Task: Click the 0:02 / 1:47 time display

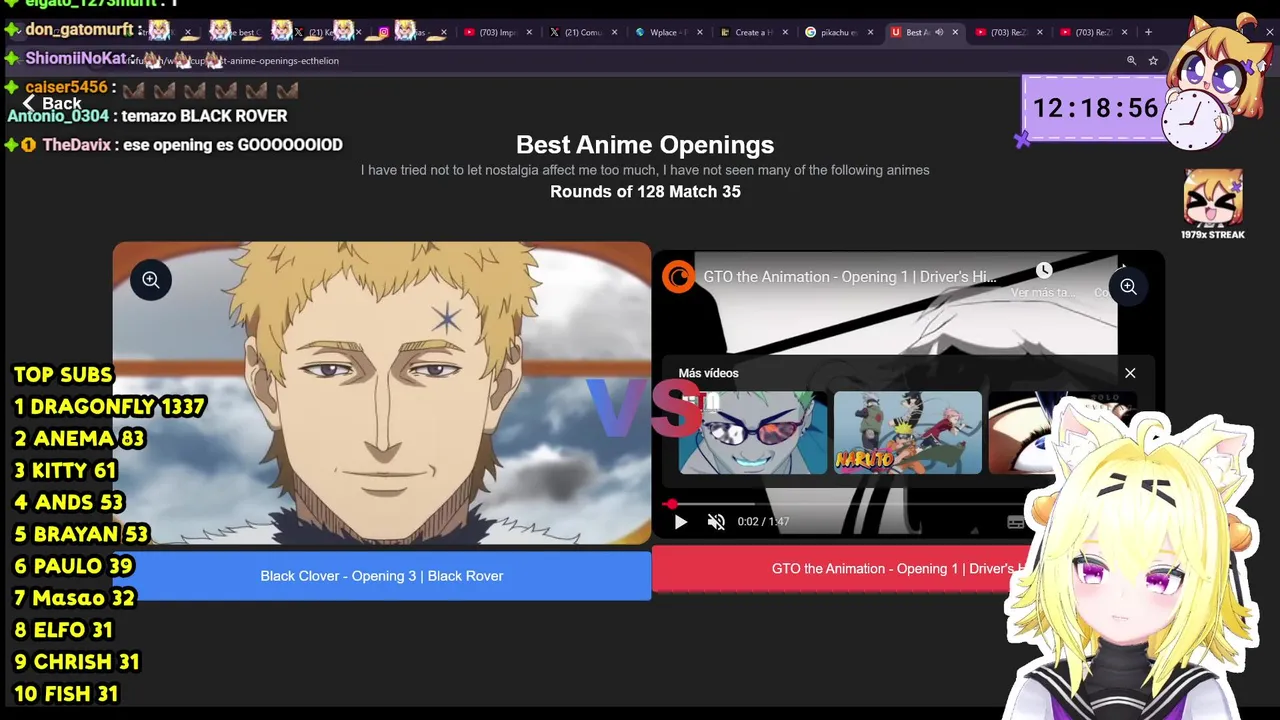Action: pyautogui.click(x=763, y=522)
